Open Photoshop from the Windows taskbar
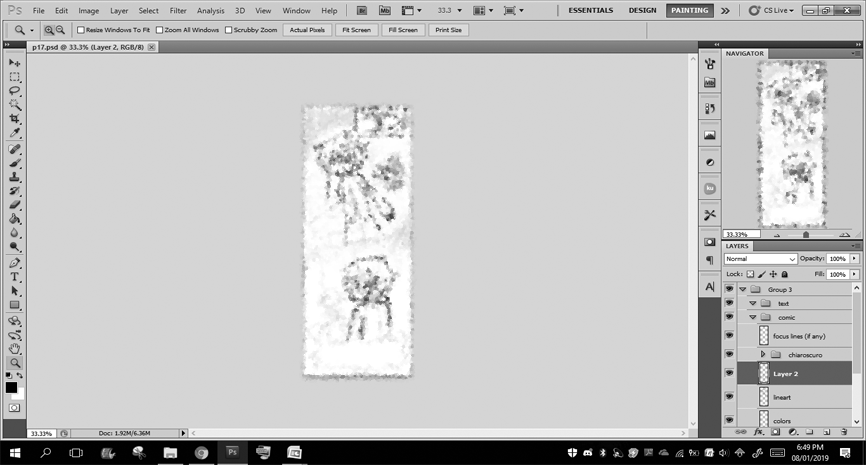This screenshot has width=866, height=465. click(x=232, y=452)
